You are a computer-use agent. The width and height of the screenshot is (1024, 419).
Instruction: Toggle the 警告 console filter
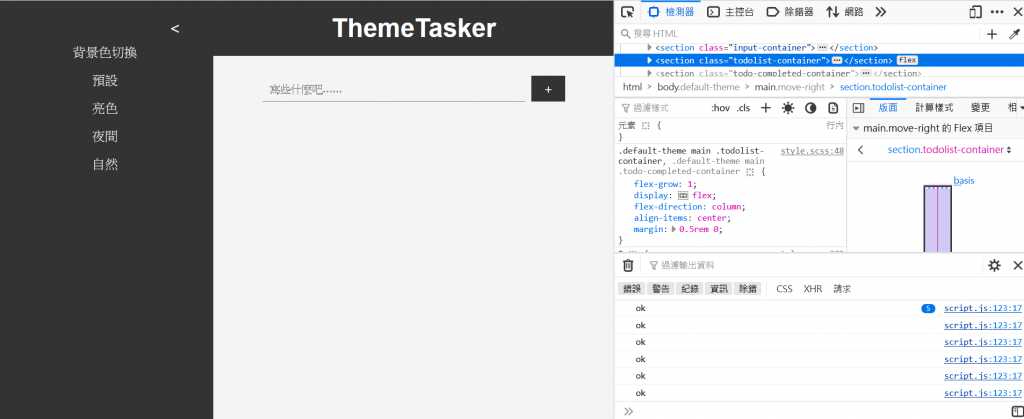[x=661, y=288]
